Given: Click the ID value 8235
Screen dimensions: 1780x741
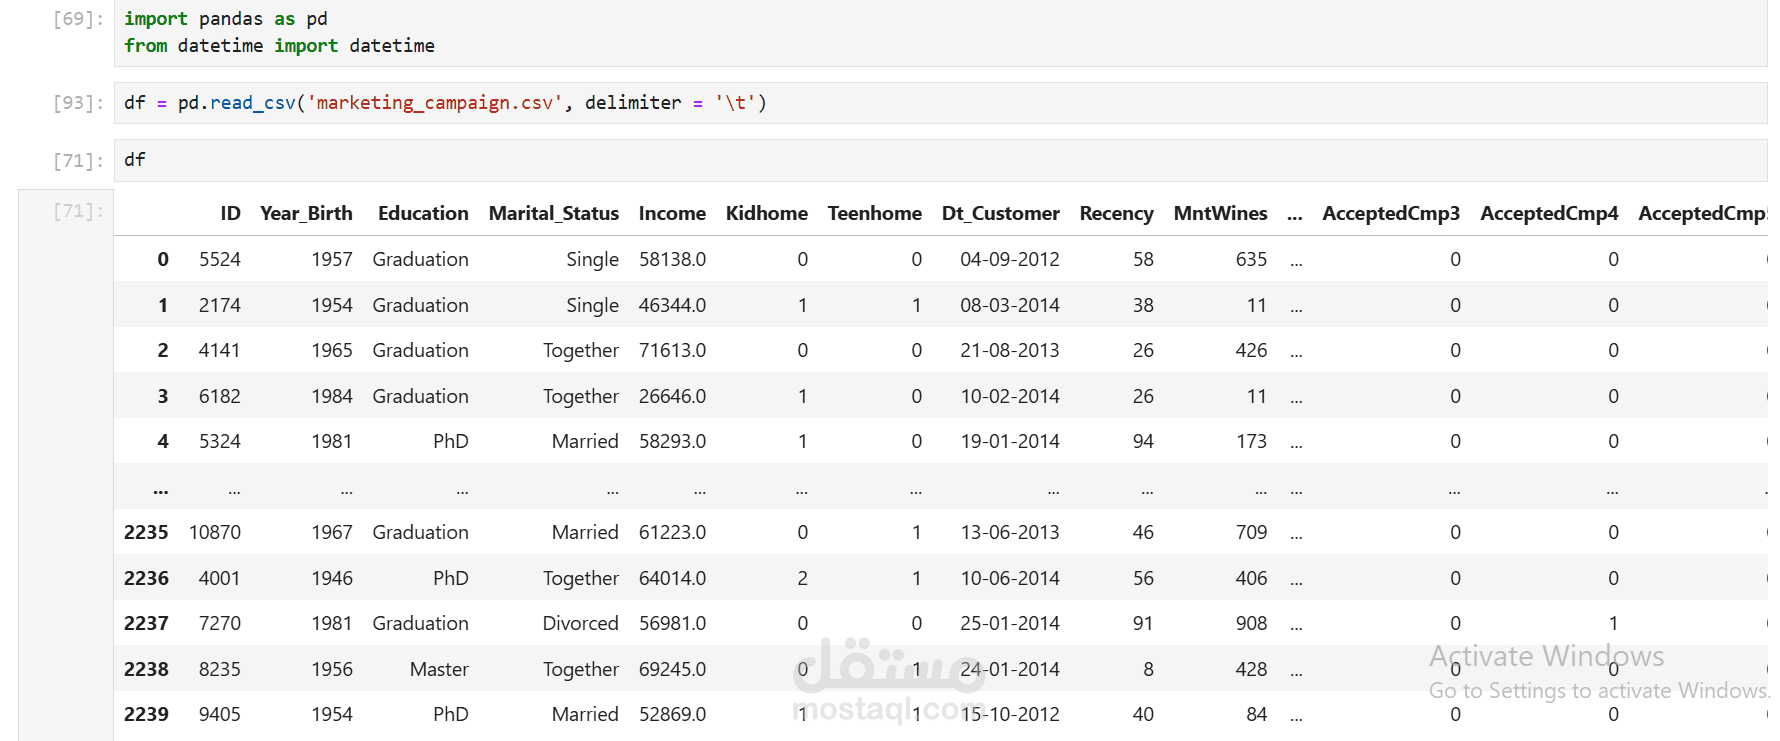Looking at the screenshot, I should [x=220, y=669].
